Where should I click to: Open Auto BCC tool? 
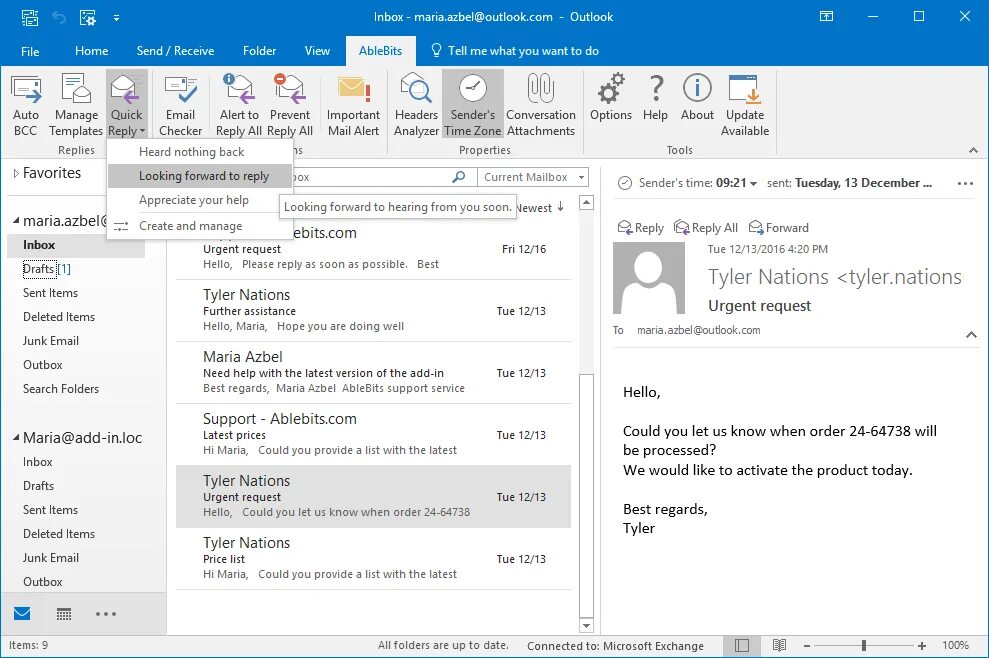(x=26, y=105)
